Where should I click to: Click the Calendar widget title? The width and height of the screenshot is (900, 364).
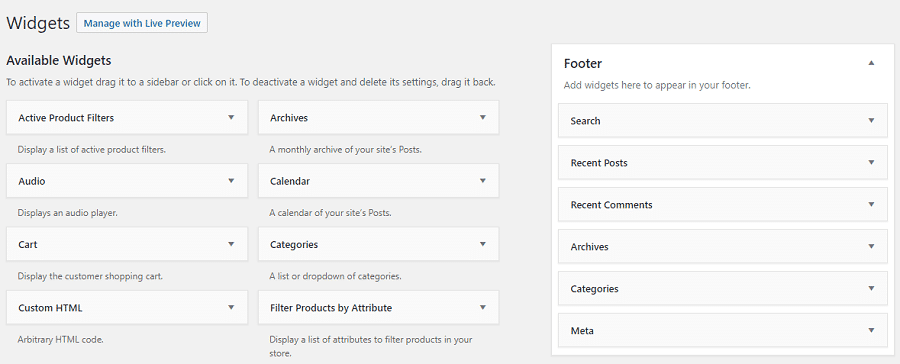290,181
